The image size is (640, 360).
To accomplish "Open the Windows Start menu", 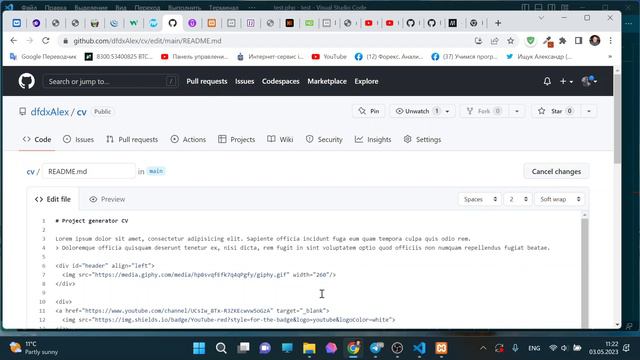I will click(199, 348).
